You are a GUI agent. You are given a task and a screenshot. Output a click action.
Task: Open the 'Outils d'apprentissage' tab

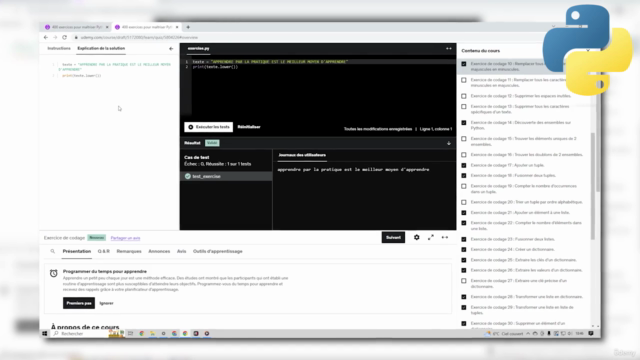[x=218, y=251]
